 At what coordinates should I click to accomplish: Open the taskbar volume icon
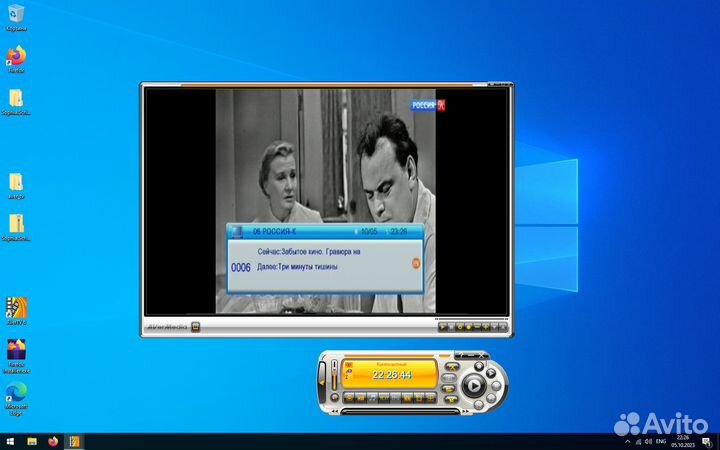[648, 442]
